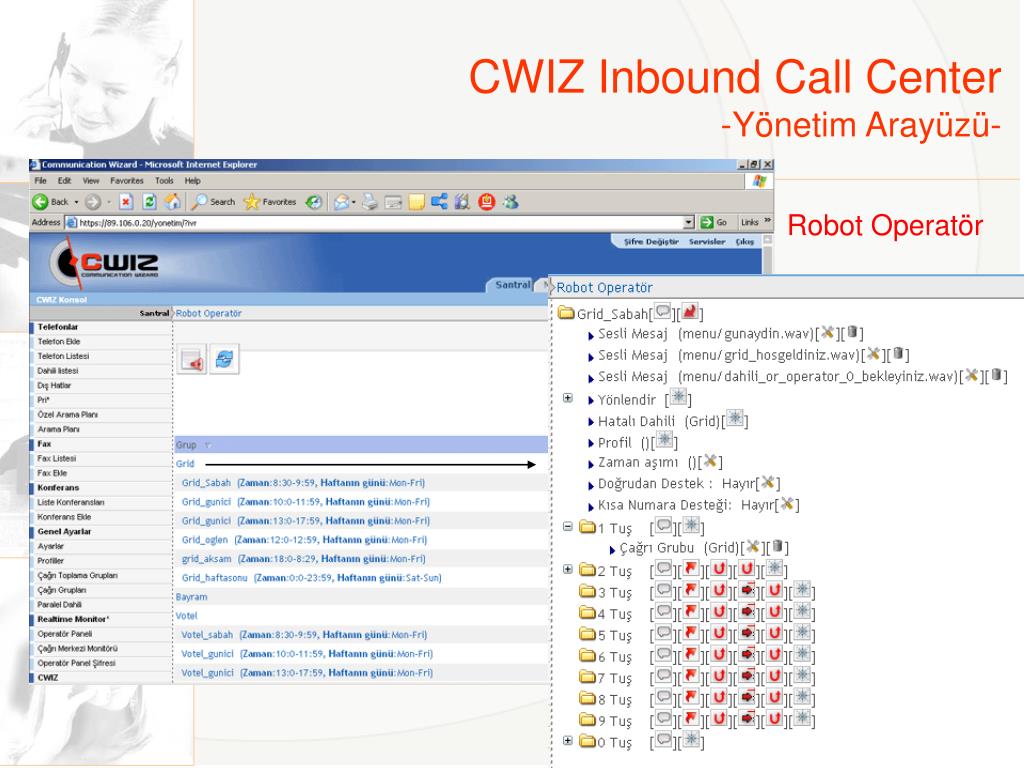Click comment icon beside Grid_Sabah folder

coord(662,312)
